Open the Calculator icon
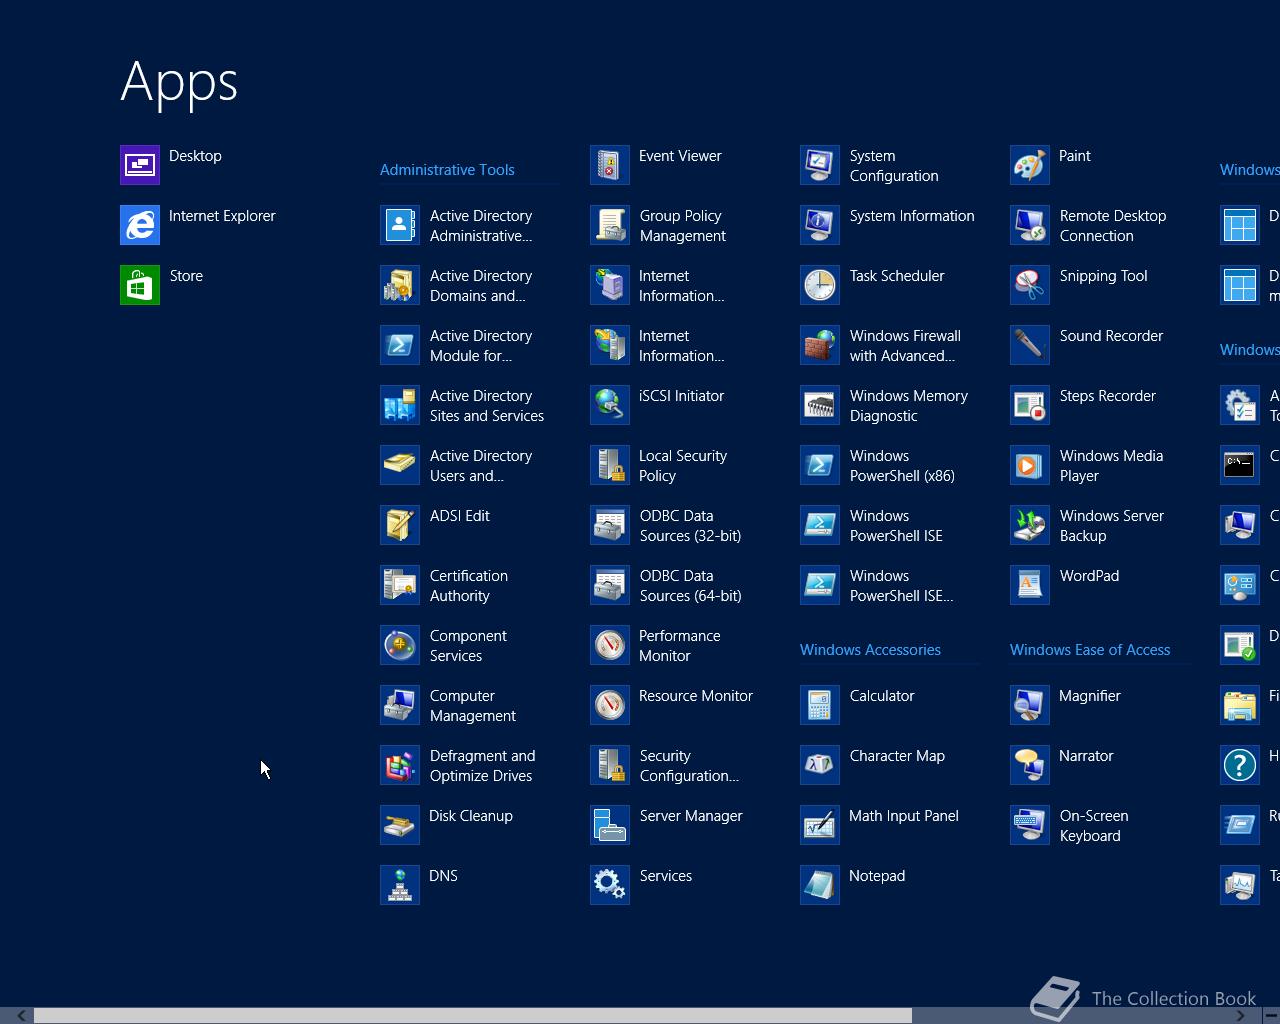Screen dimensions: 1280x1024 click(x=820, y=705)
